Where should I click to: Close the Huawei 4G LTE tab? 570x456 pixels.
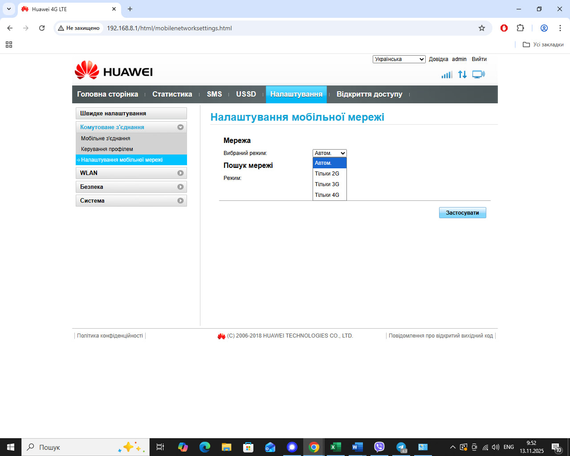[114, 9]
